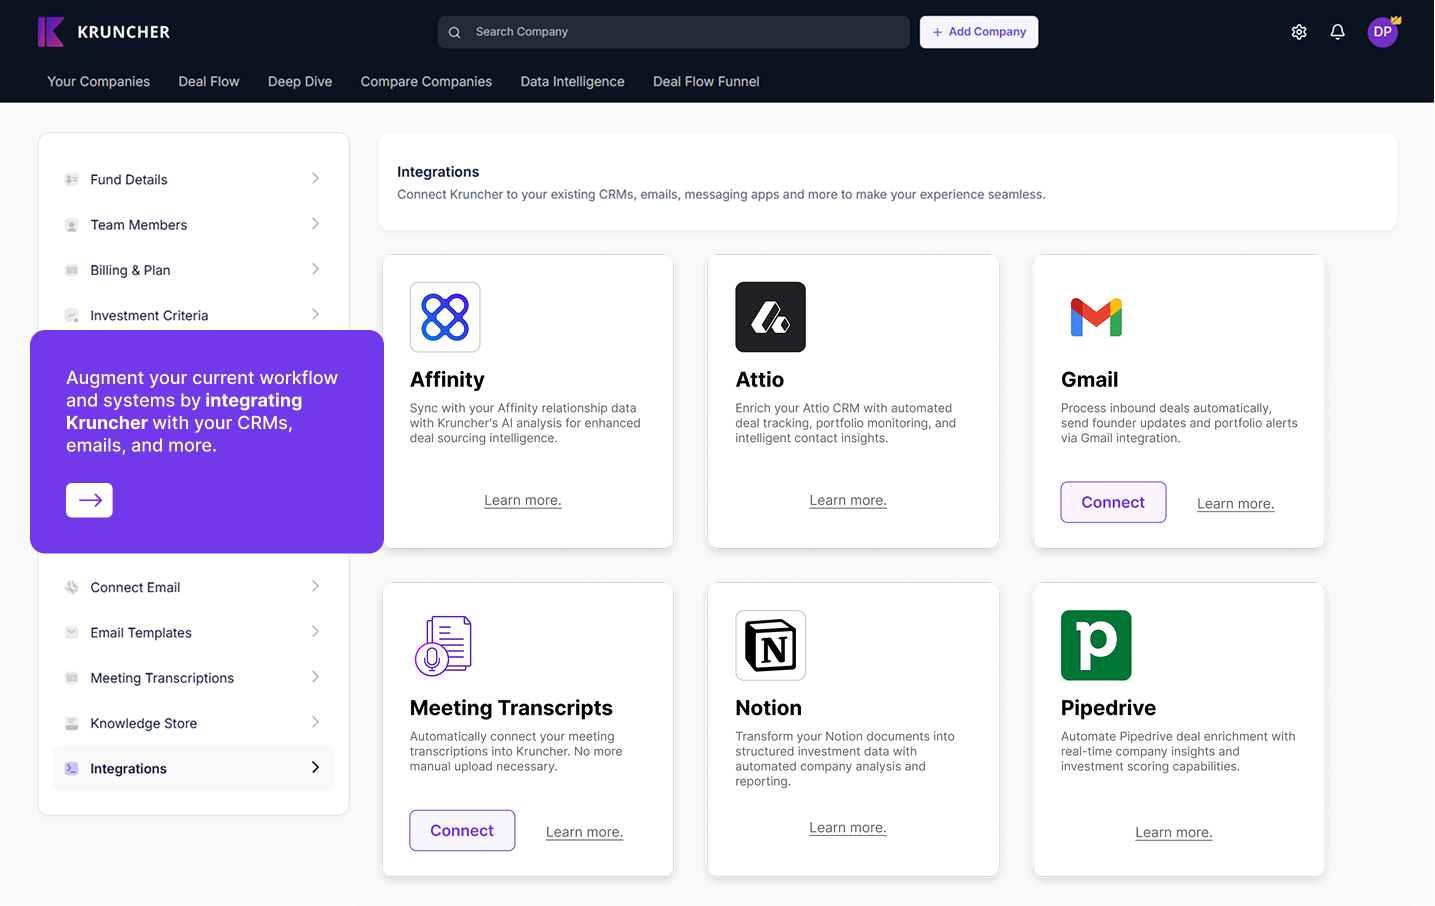This screenshot has width=1435, height=906.
Task: Expand the Knowledge Store chevron
Action: point(315,722)
